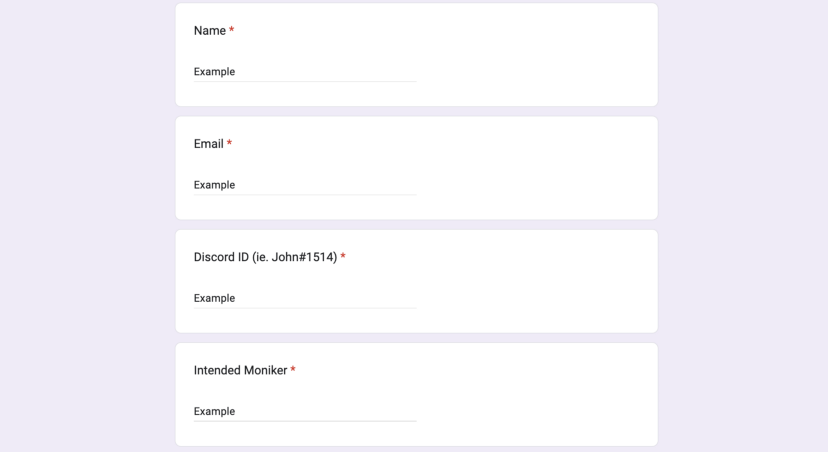Select the Intended Moniker input field
Screen dimensions: 828x452
[304, 411]
